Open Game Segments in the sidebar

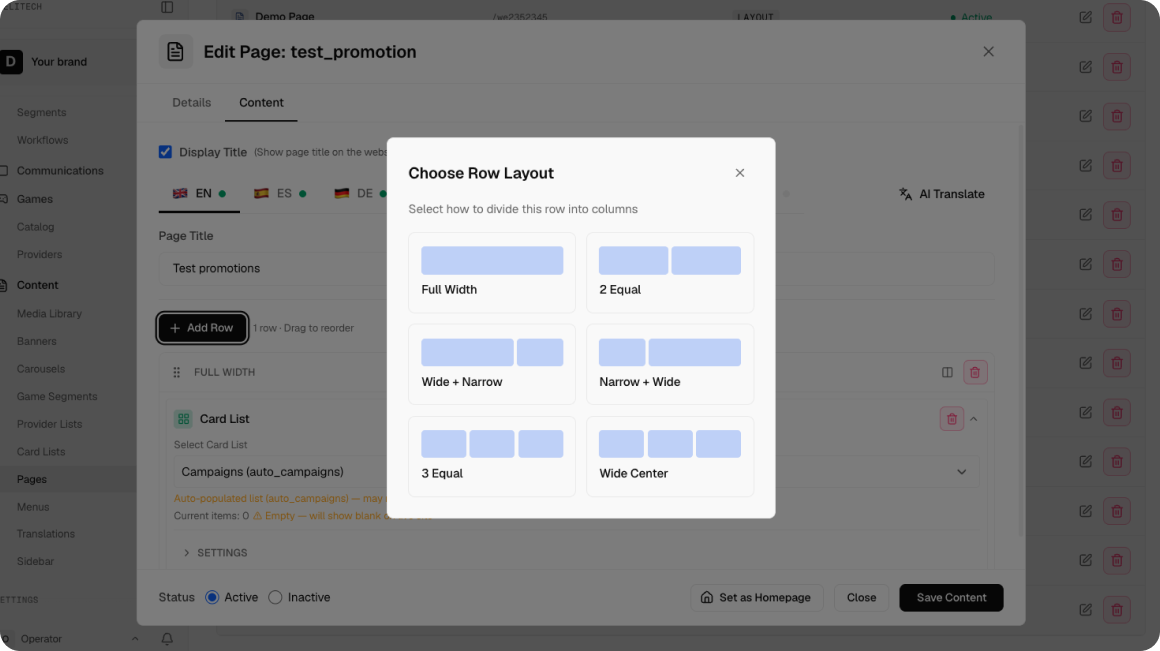pos(57,397)
